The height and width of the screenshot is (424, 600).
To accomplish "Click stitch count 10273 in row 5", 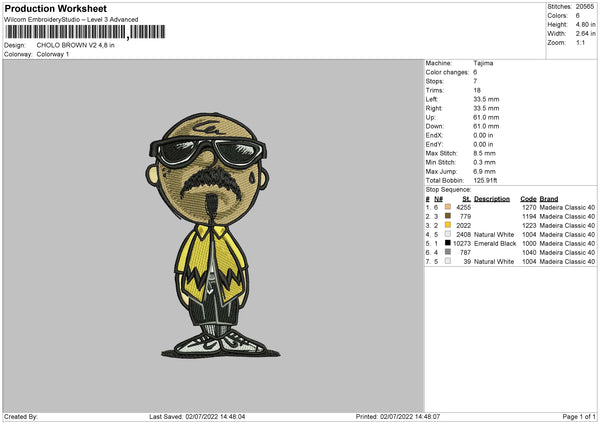I will pyautogui.click(x=462, y=244).
